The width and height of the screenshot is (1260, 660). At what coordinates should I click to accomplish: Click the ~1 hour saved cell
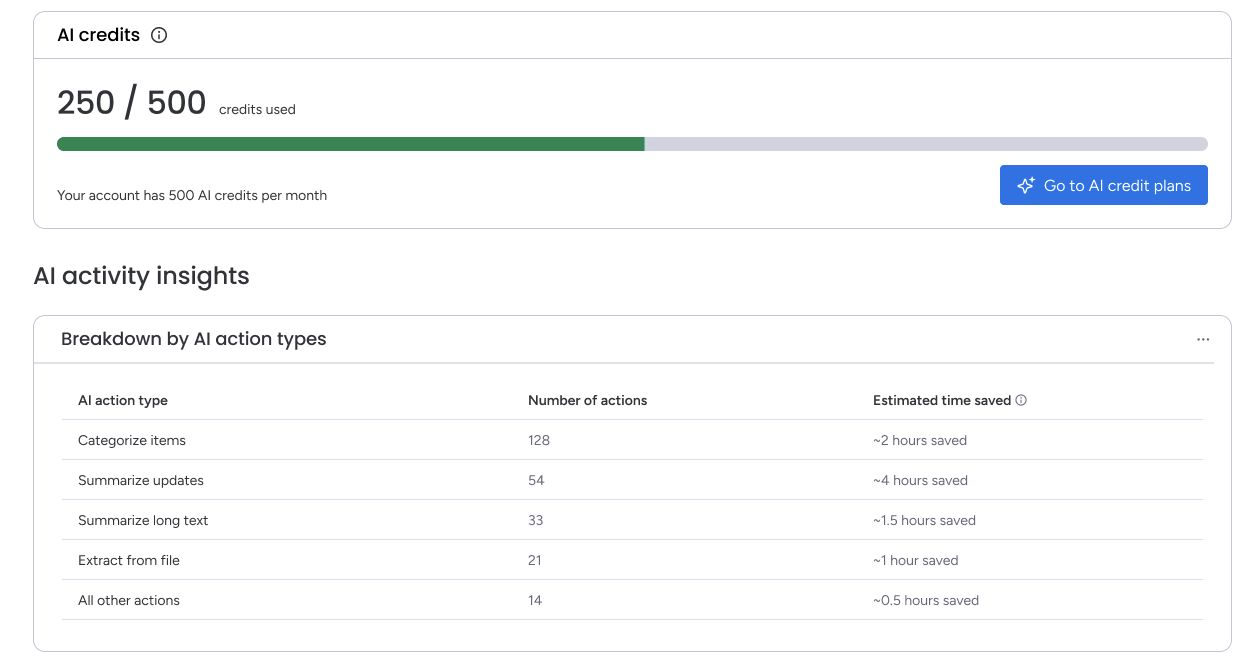[916, 560]
